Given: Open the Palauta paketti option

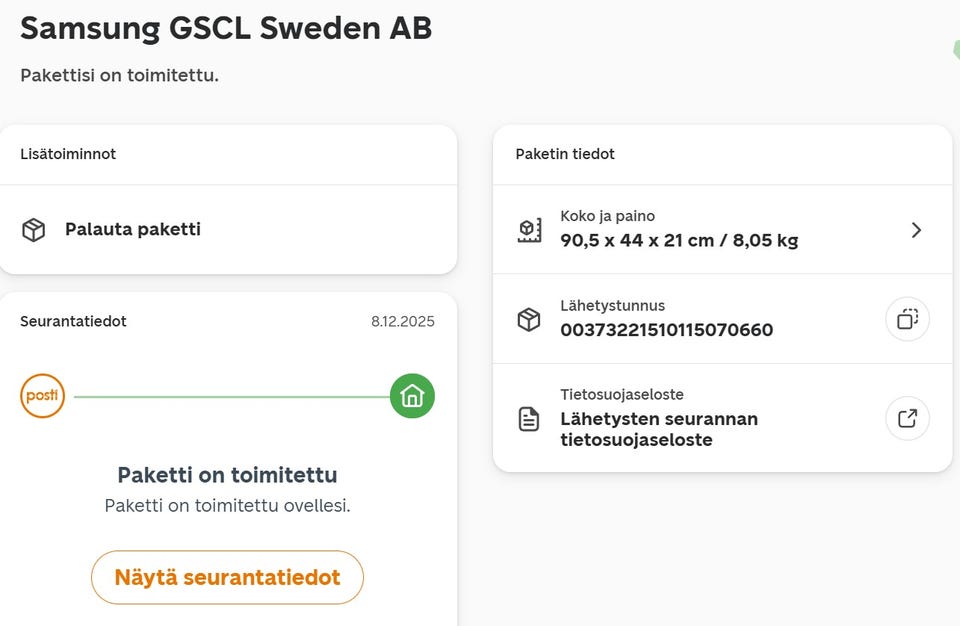Looking at the screenshot, I should pos(133,230).
